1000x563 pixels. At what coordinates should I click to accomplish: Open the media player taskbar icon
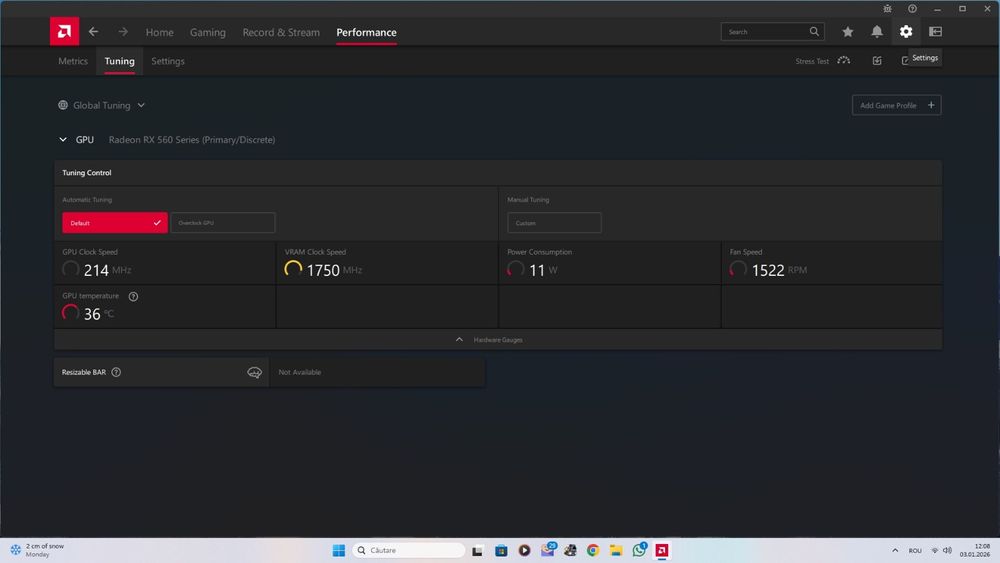pos(524,550)
